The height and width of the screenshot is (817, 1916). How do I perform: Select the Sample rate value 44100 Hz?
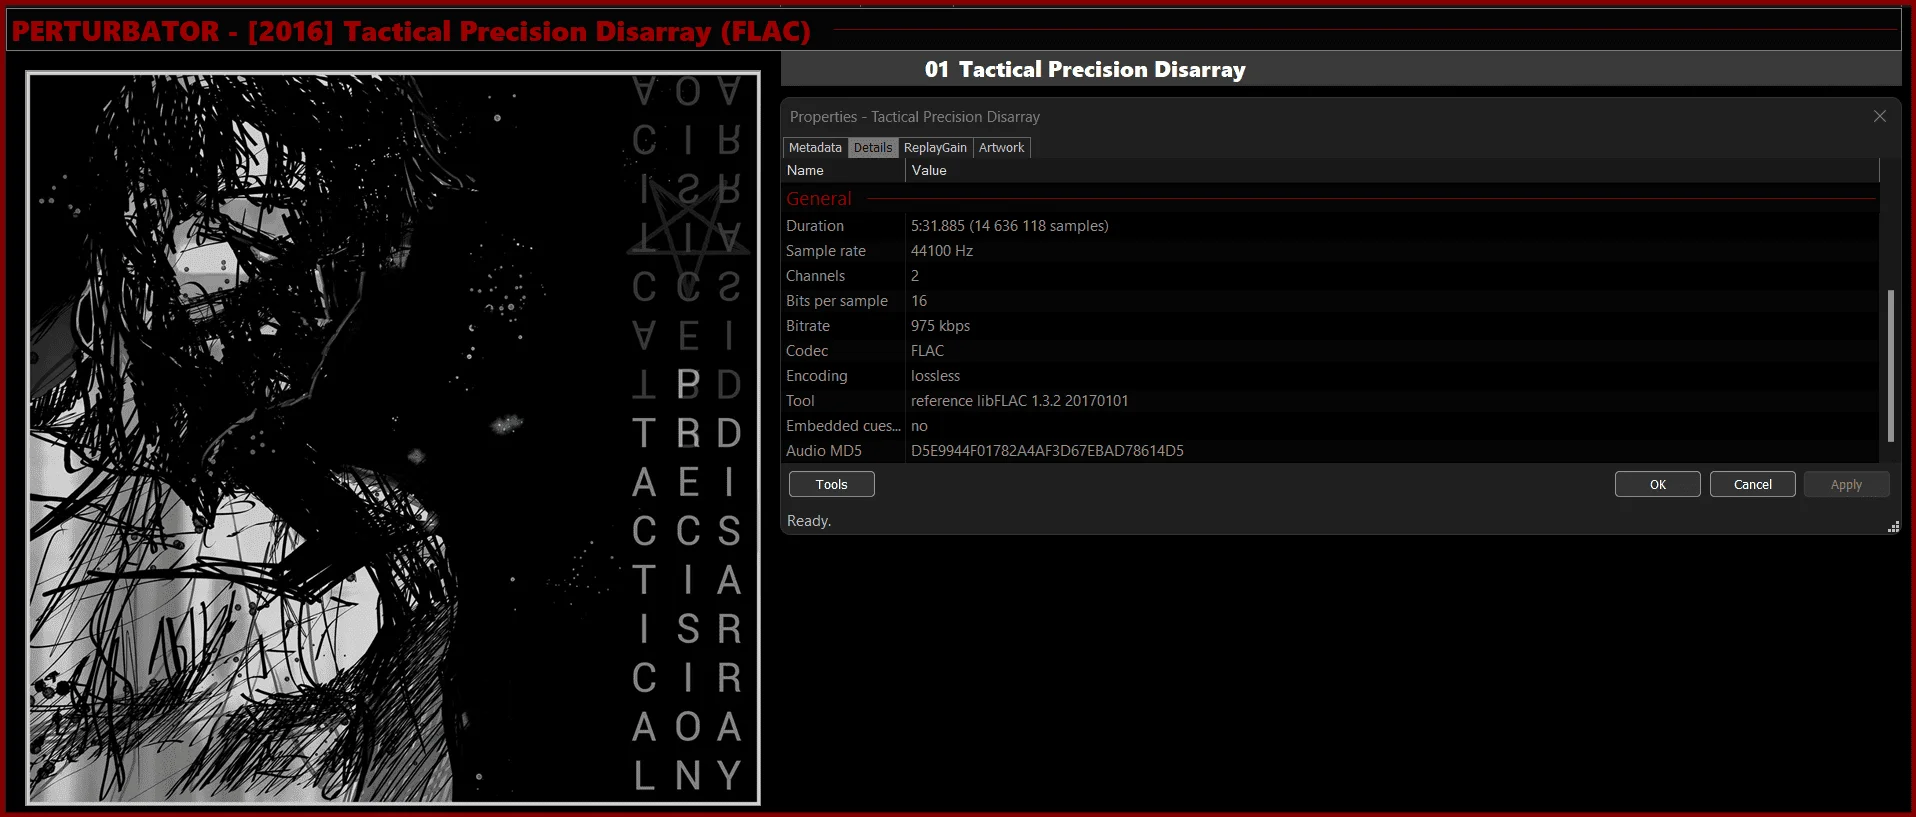pyautogui.click(x=941, y=251)
